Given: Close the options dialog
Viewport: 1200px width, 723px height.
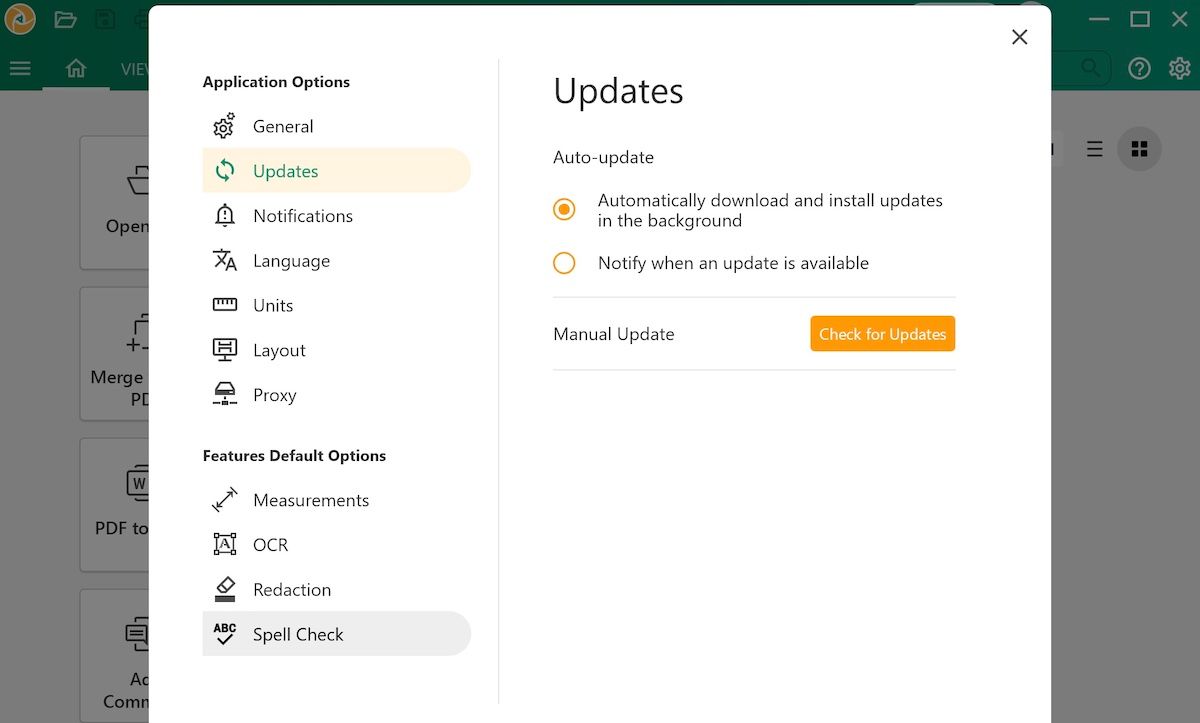Looking at the screenshot, I should (1019, 37).
